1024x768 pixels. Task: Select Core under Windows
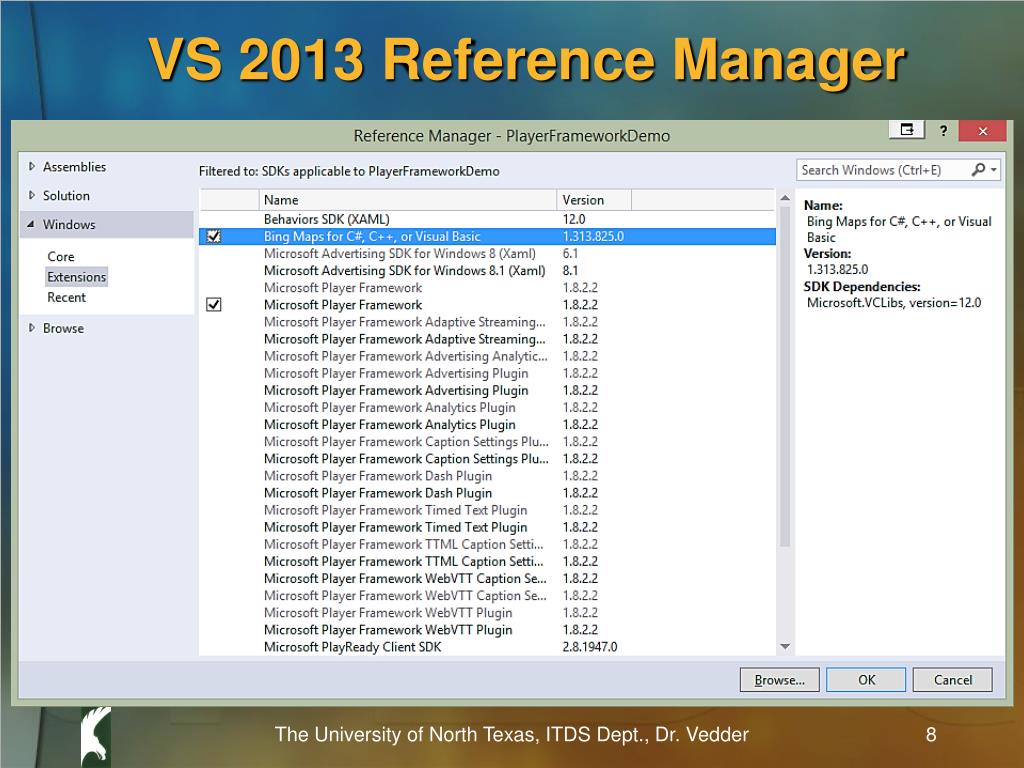click(61, 257)
